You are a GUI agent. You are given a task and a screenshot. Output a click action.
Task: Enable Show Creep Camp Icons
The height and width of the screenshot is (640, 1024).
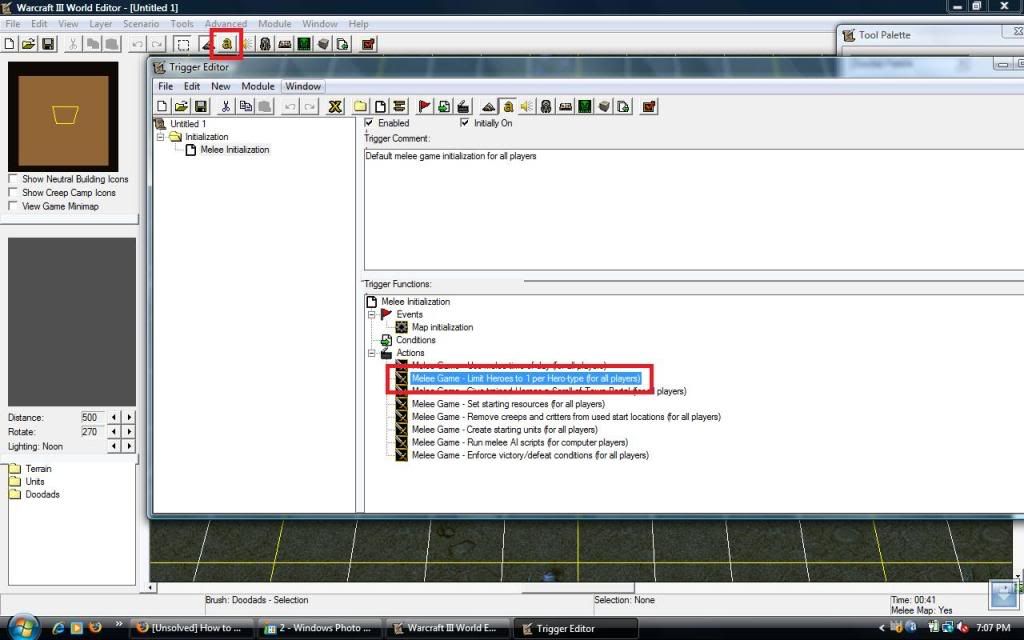pos(12,193)
